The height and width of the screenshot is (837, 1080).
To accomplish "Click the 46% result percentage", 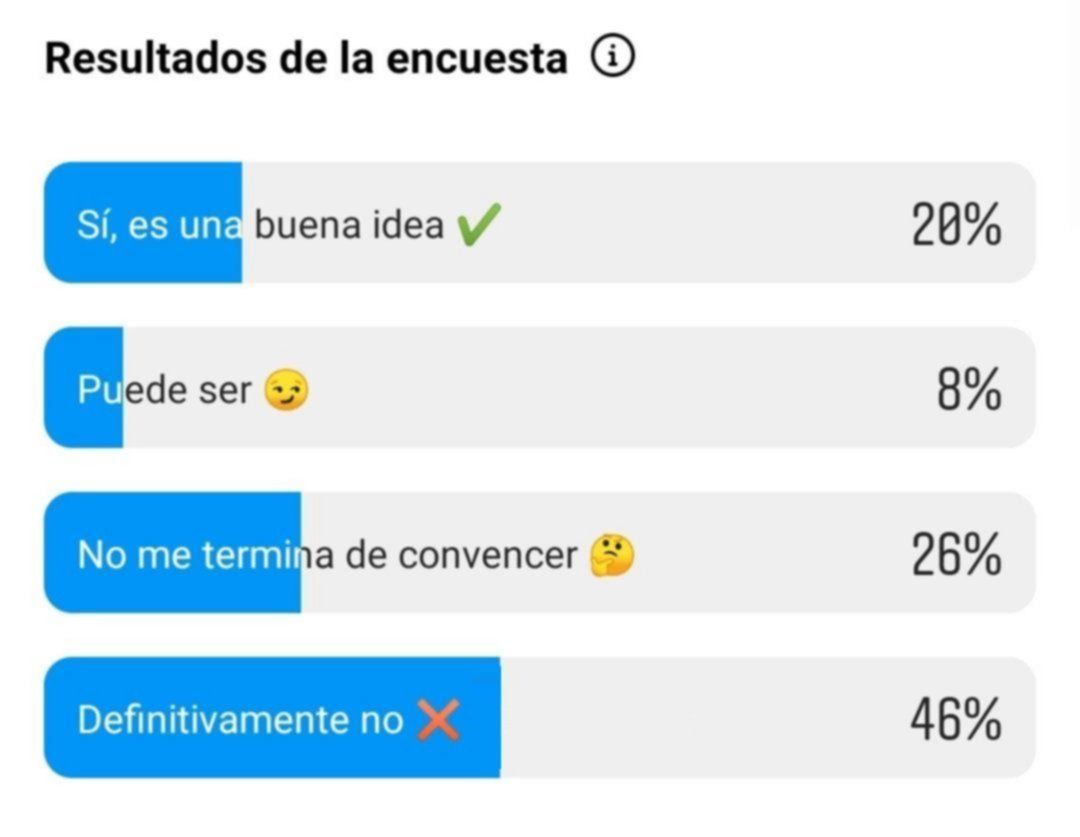I will (x=955, y=718).
